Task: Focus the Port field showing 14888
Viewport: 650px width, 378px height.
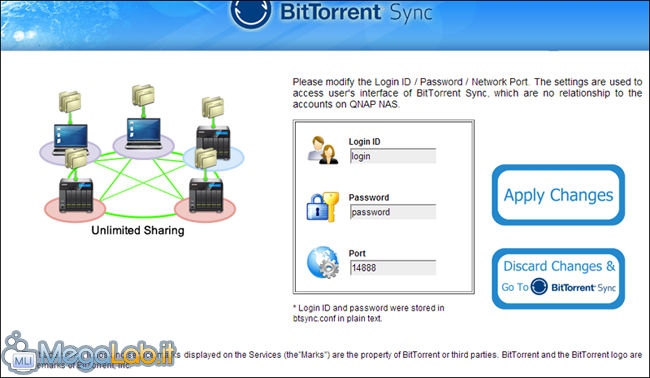Action: 393,268
